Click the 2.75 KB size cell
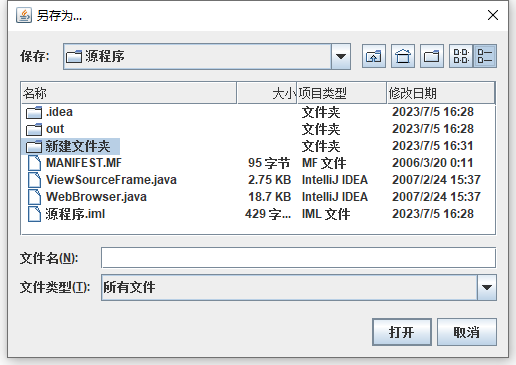 (x=269, y=180)
